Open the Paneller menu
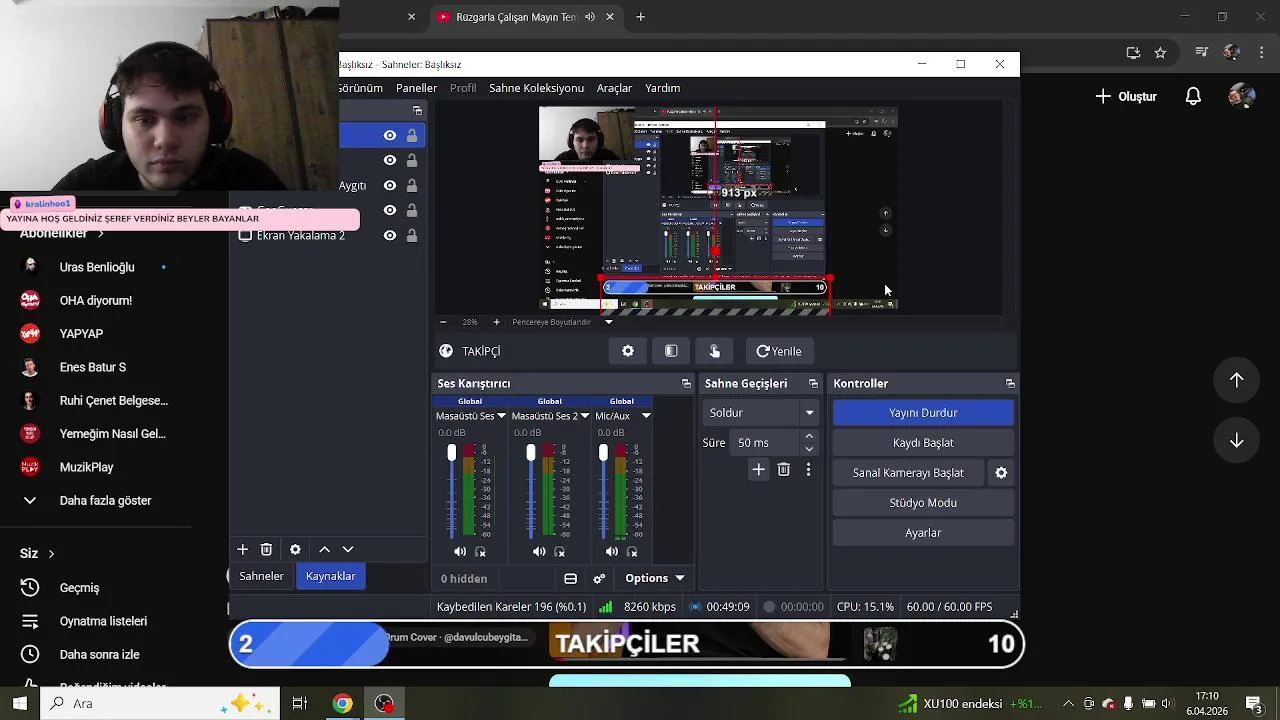This screenshot has height=720, width=1280. (x=416, y=88)
